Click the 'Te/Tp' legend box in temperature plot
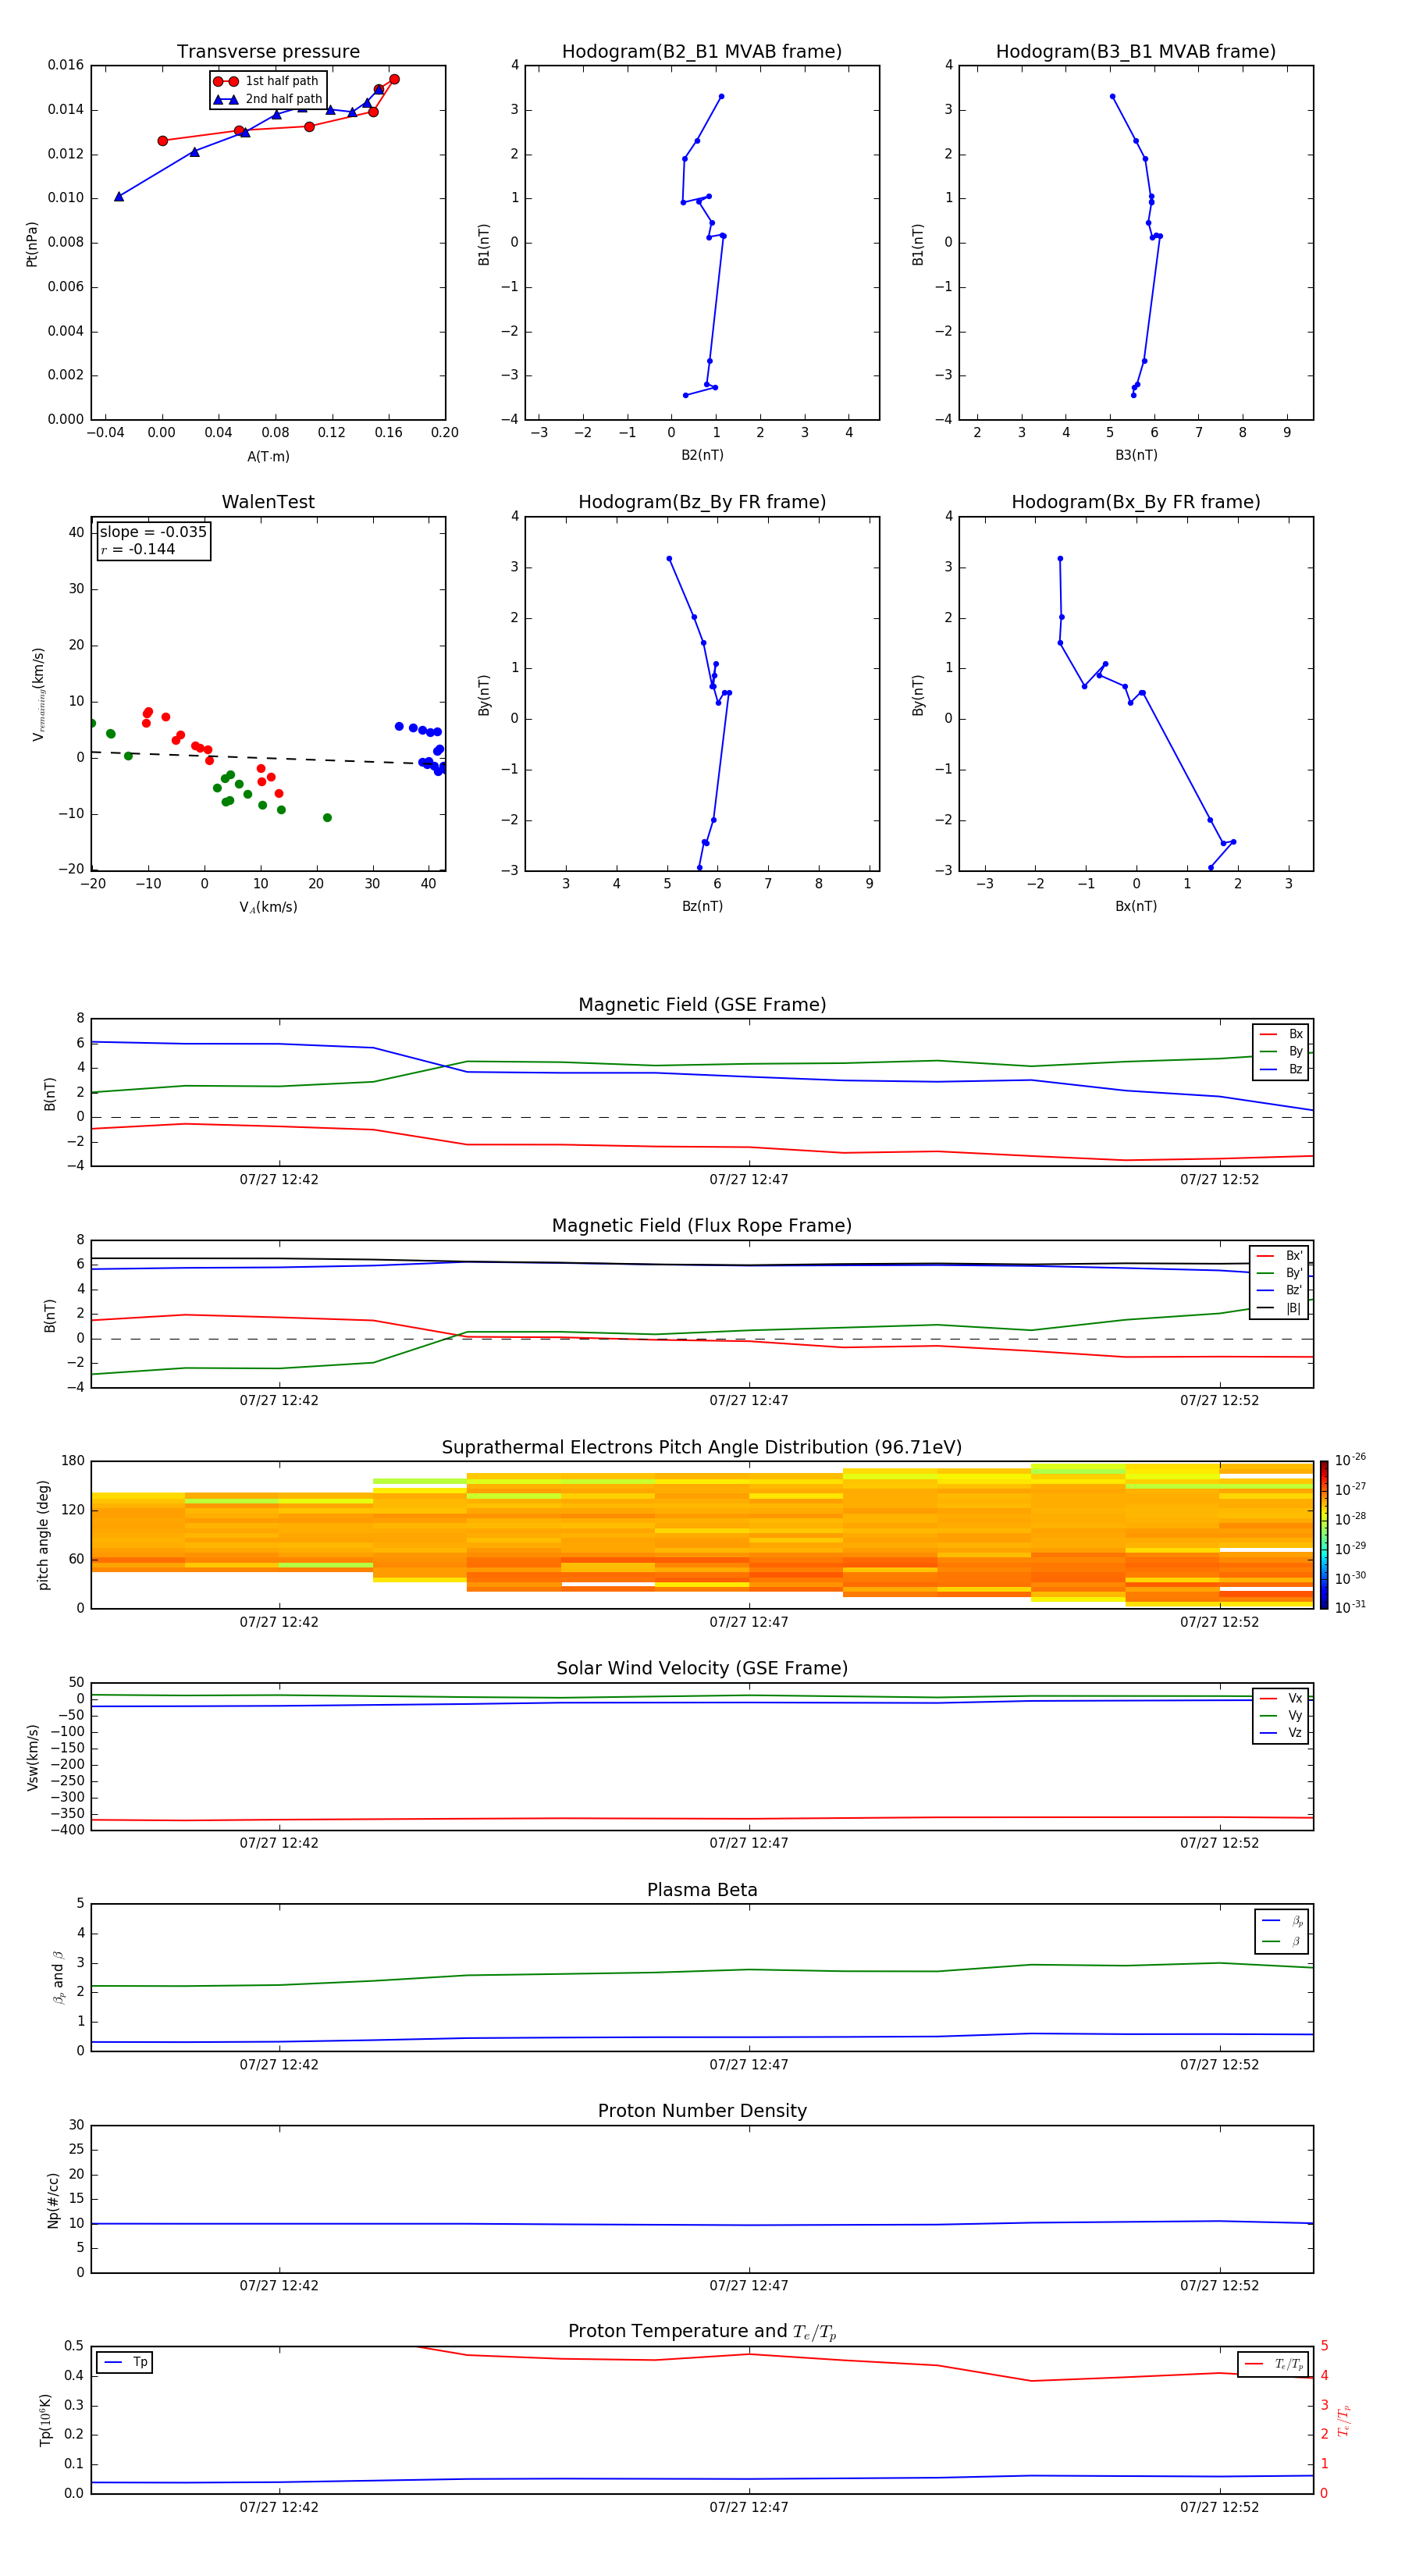The image size is (1405, 2576). 1273,2364
